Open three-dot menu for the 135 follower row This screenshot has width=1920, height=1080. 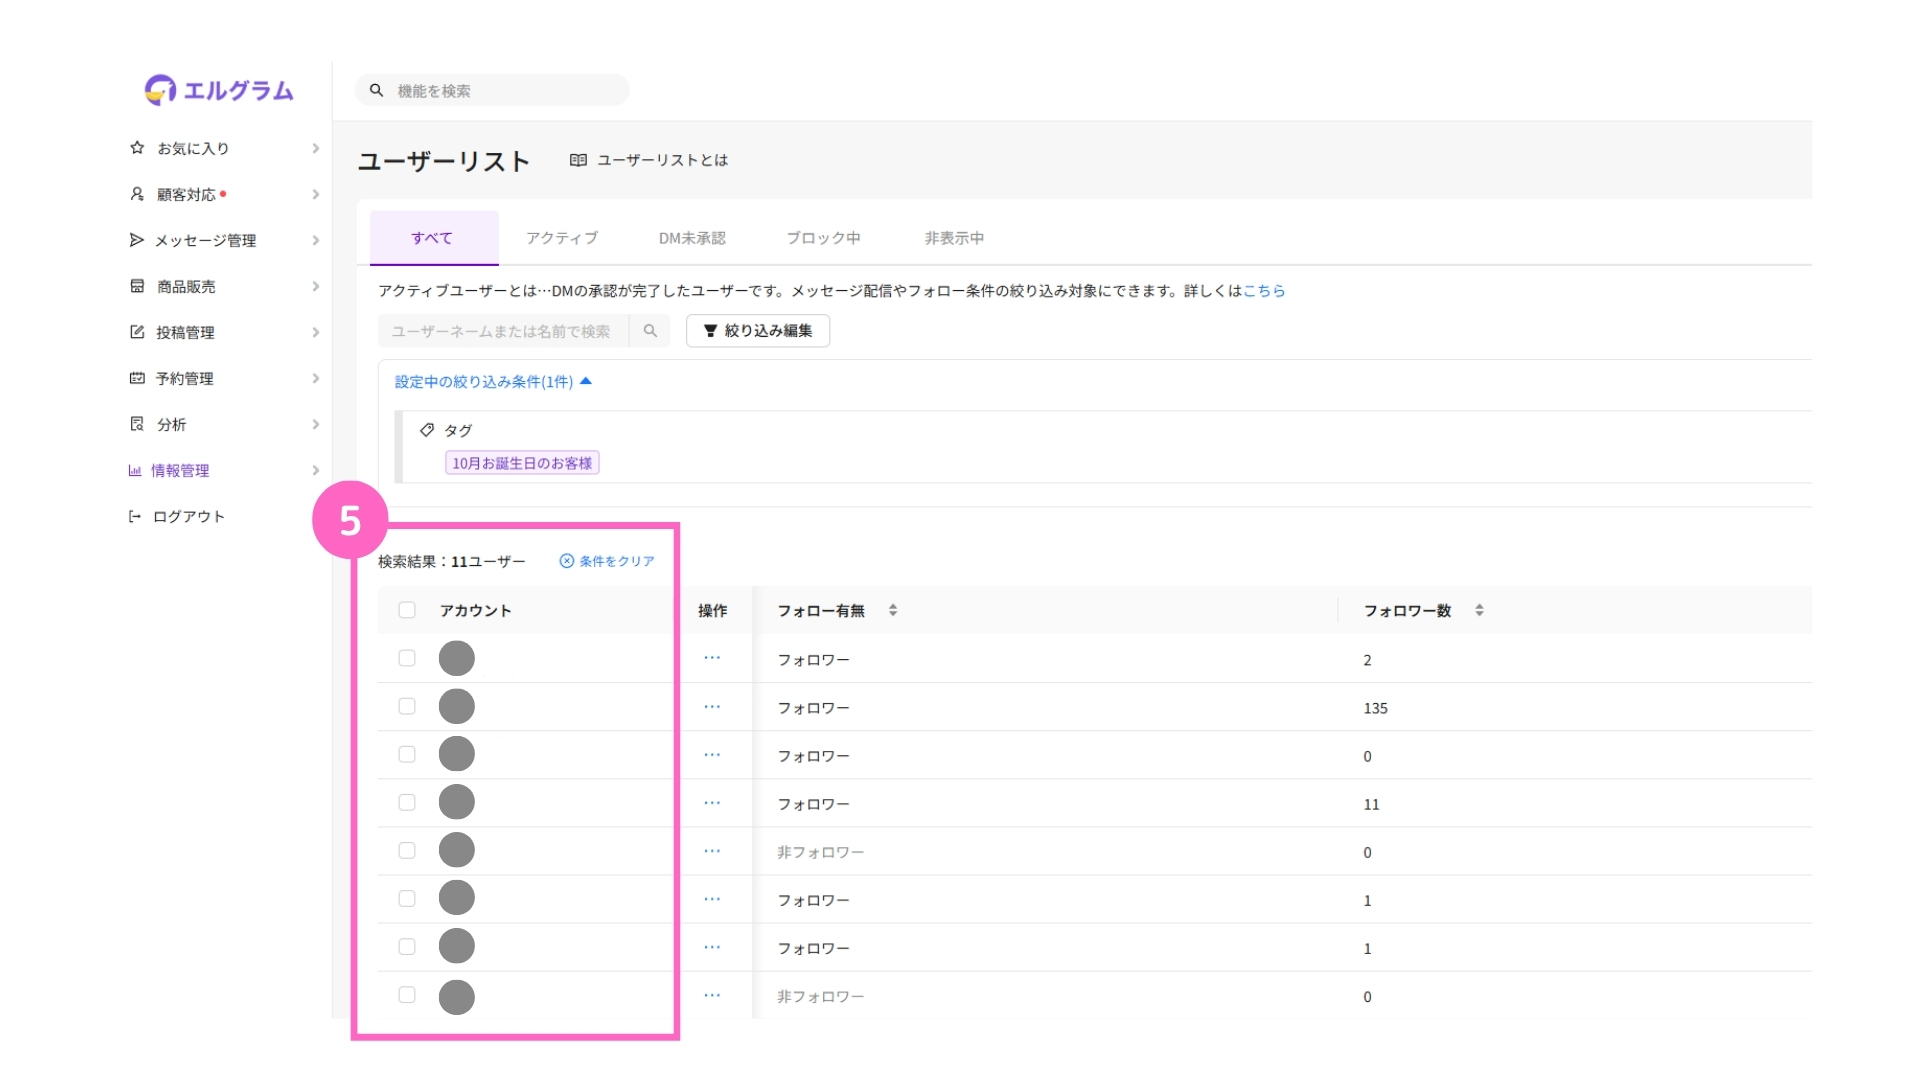pos(712,707)
